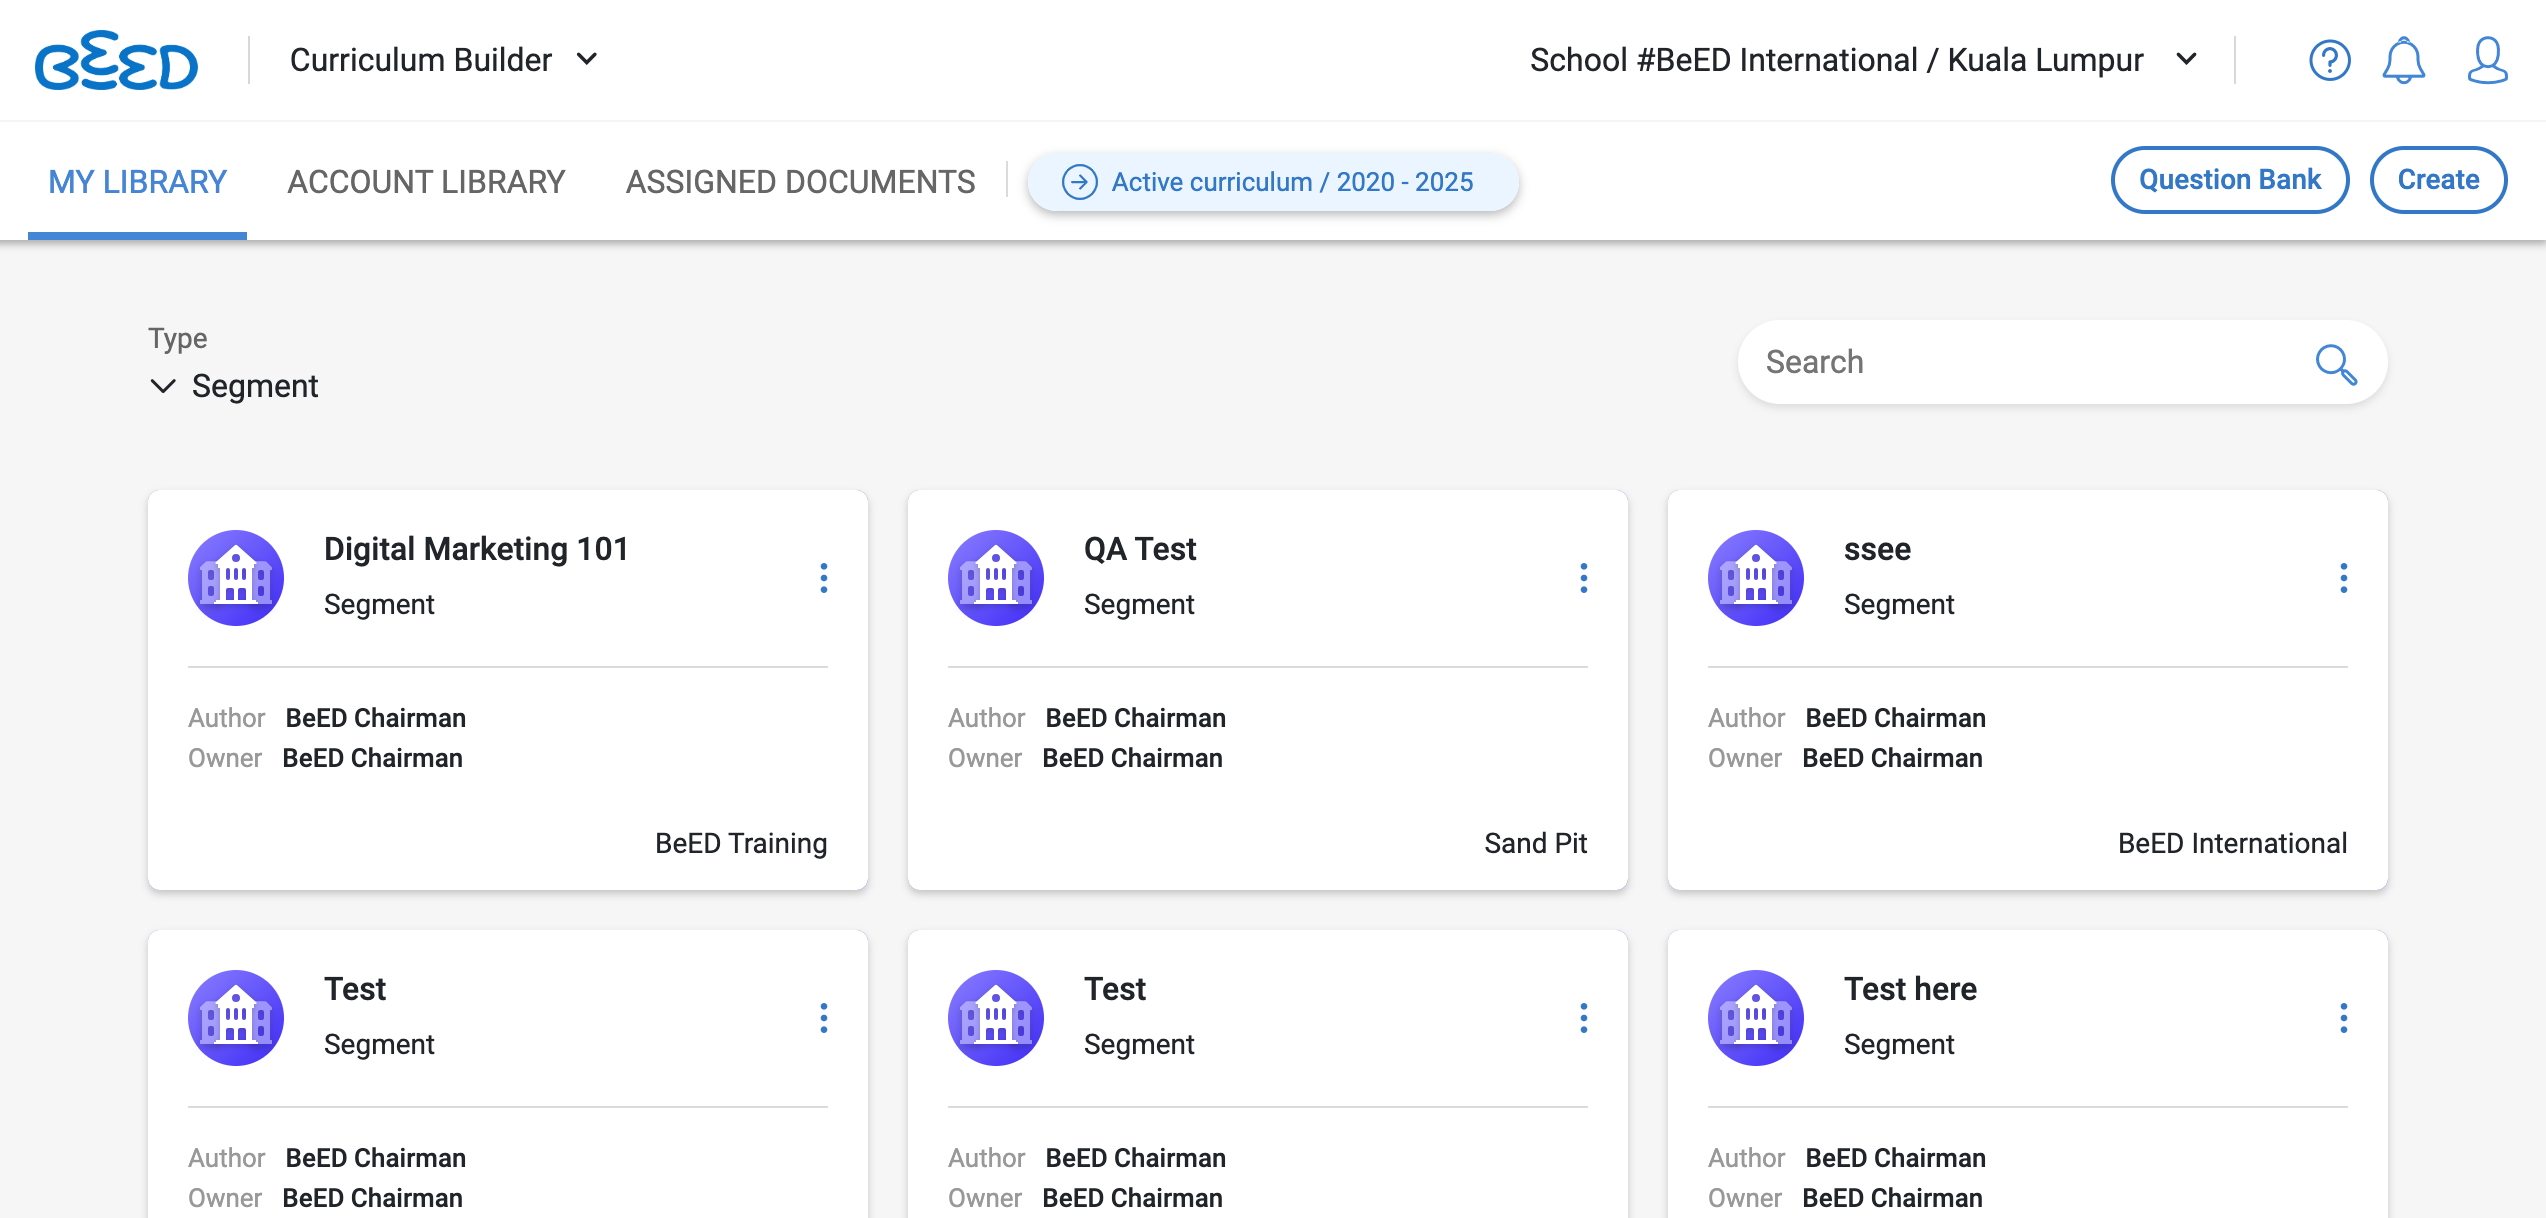
Task: Click Owner 'BeED Chairman' on Test here card
Action: pos(1893,1198)
